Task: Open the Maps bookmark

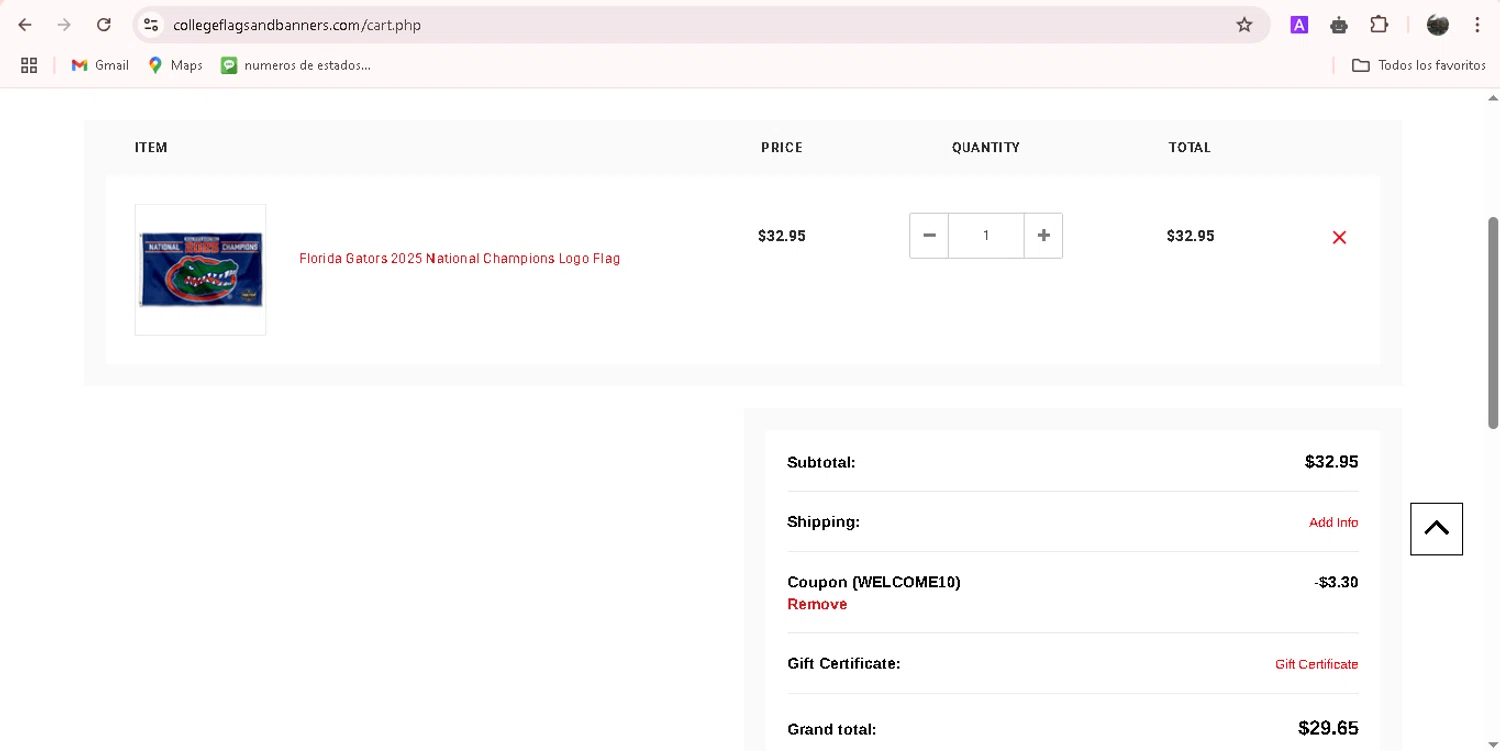Action: (x=175, y=65)
